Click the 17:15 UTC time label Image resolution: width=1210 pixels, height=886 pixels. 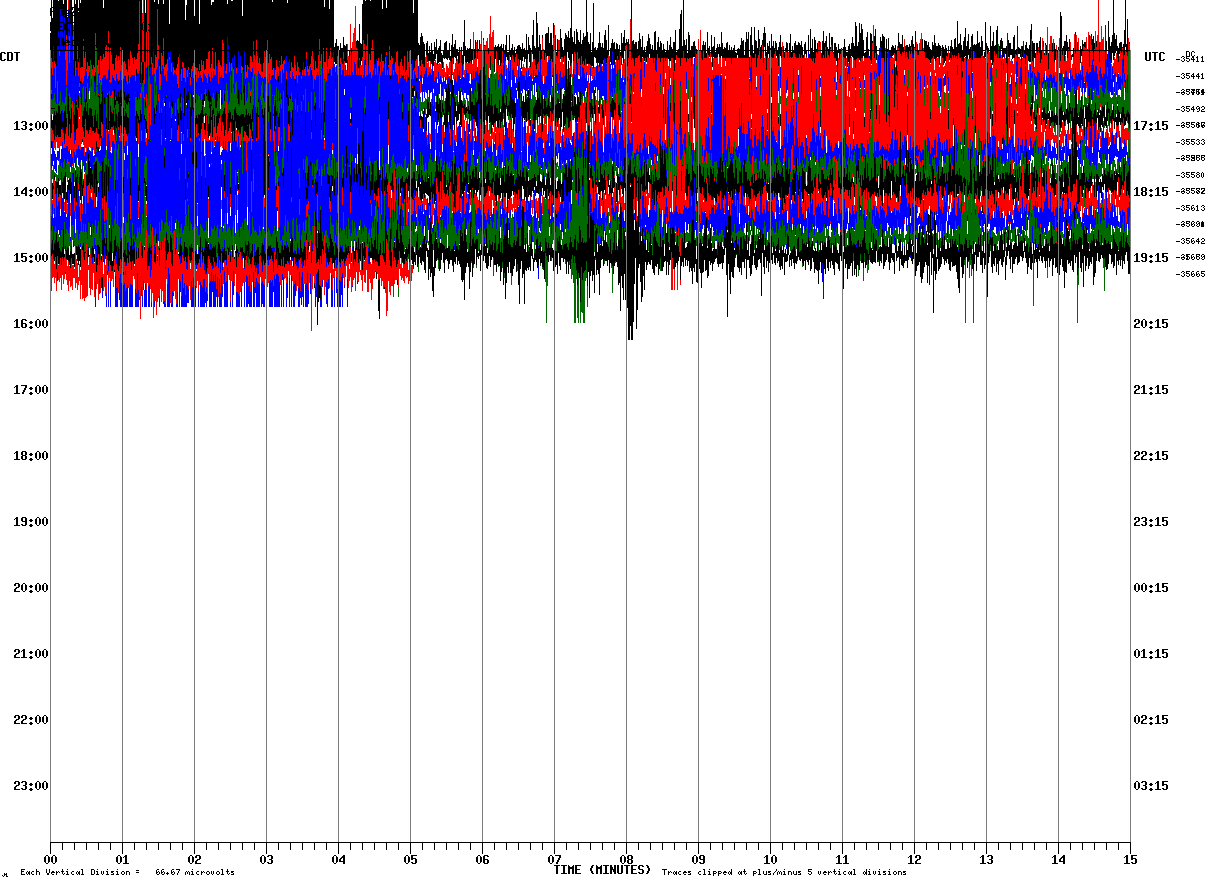(x=1151, y=126)
